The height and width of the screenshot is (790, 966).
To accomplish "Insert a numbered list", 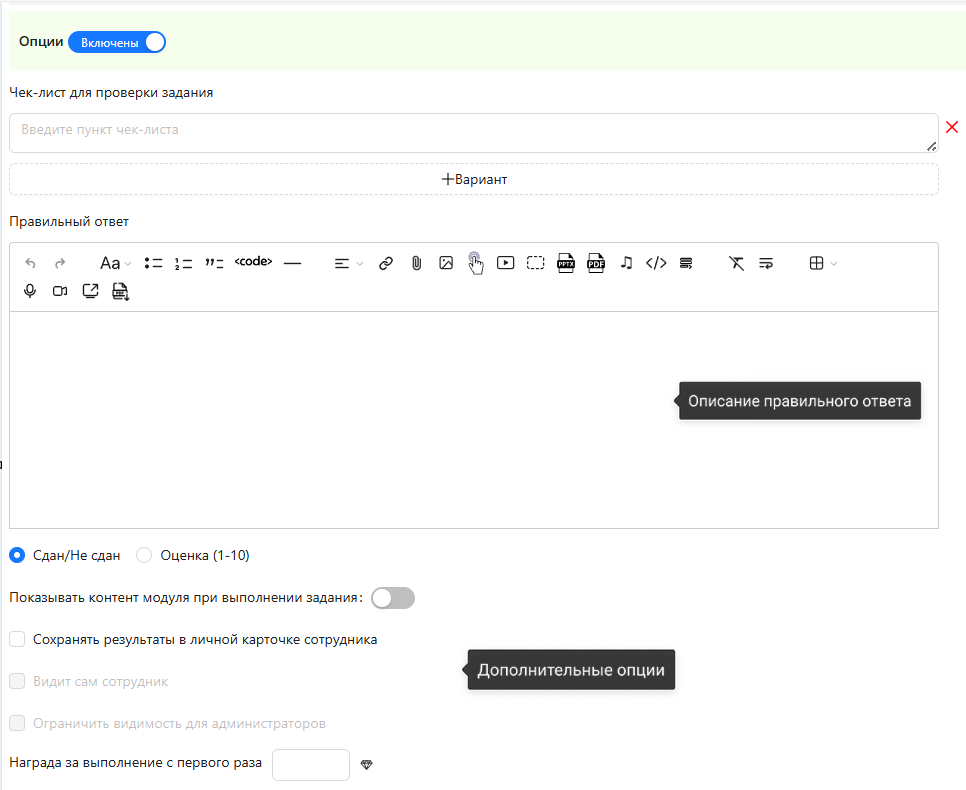I will 183,263.
